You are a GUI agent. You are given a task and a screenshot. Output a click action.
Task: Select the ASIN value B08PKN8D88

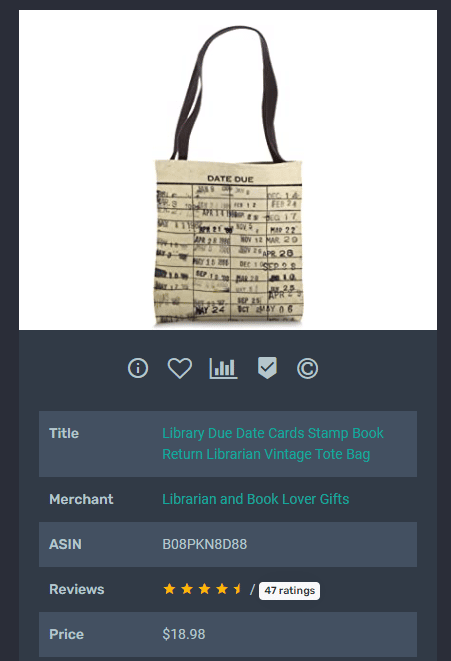pyautogui.click(x=205, y=544)
